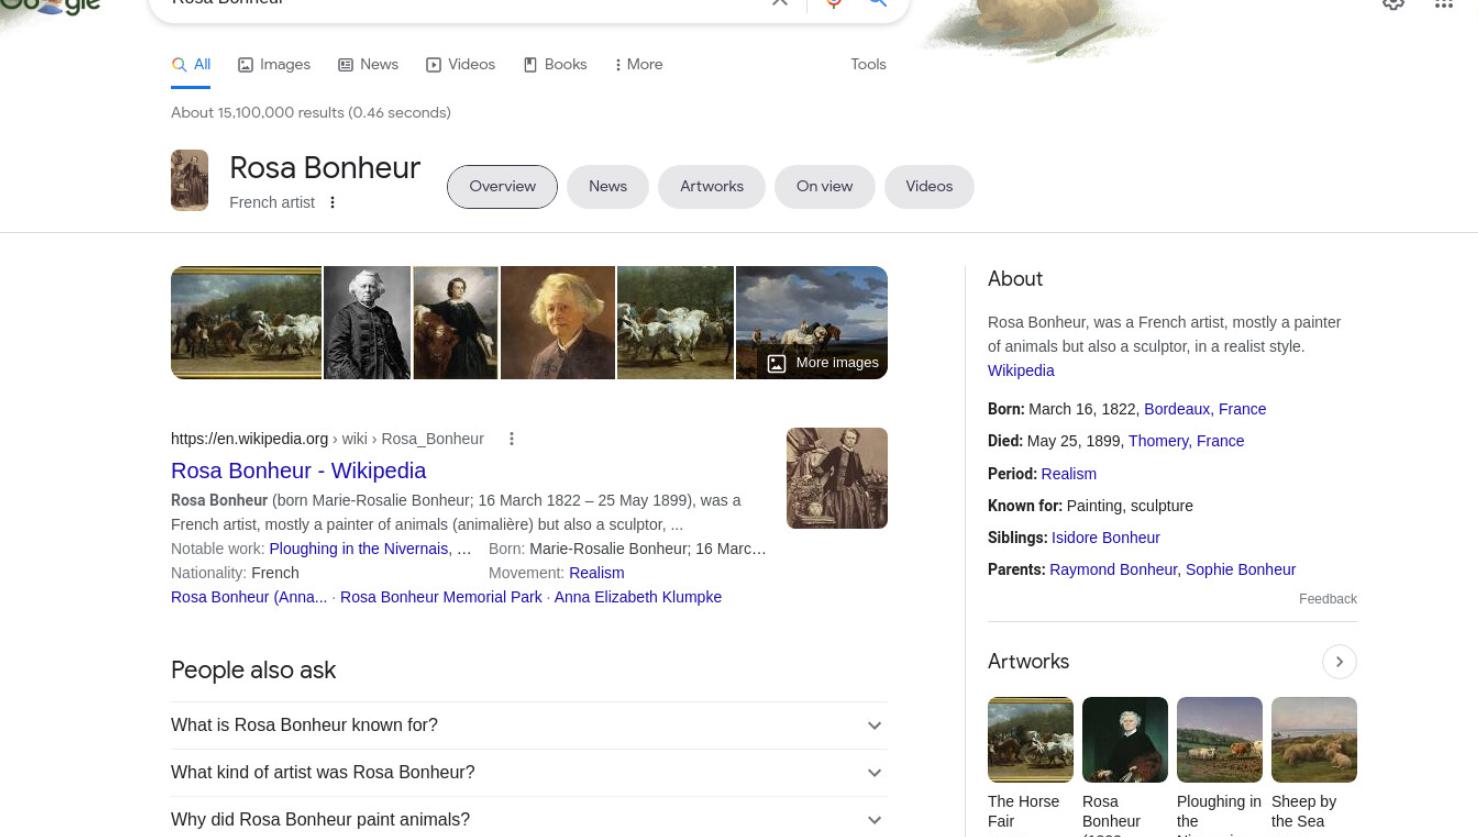Follow the Isidore Bonheur sibling link

click(x=1105, y=537)
